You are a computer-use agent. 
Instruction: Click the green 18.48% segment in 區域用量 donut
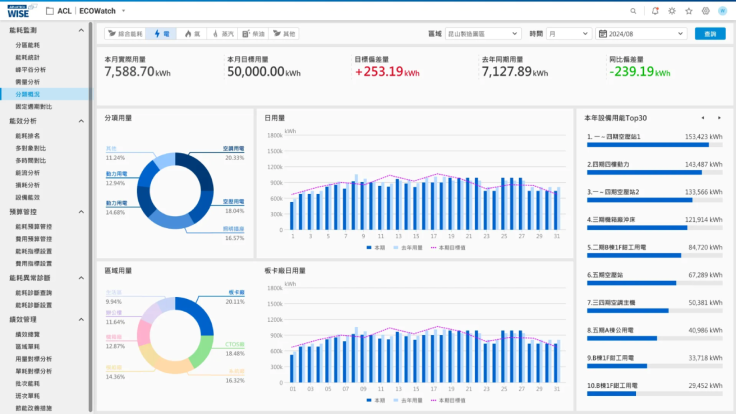tap(203, 350)
